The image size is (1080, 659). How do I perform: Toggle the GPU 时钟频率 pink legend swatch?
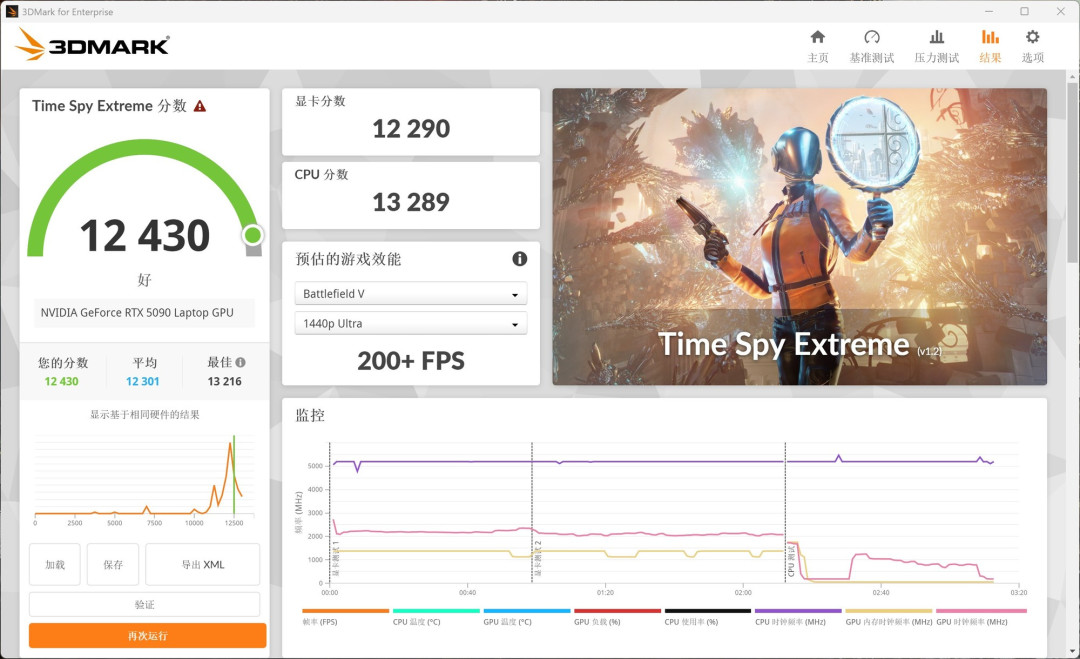pyautogui.click(x=981, y=611)
